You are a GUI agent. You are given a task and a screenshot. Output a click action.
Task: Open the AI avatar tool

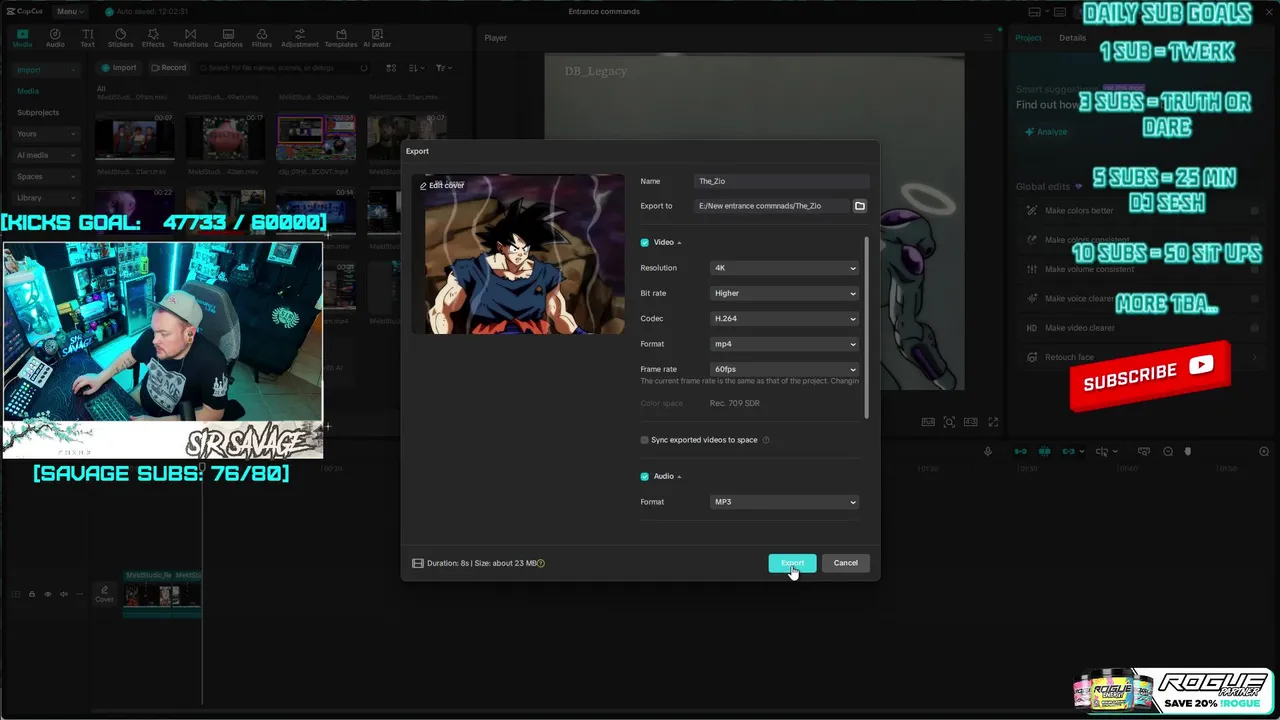pyautogui.click(x=377, y=38)
